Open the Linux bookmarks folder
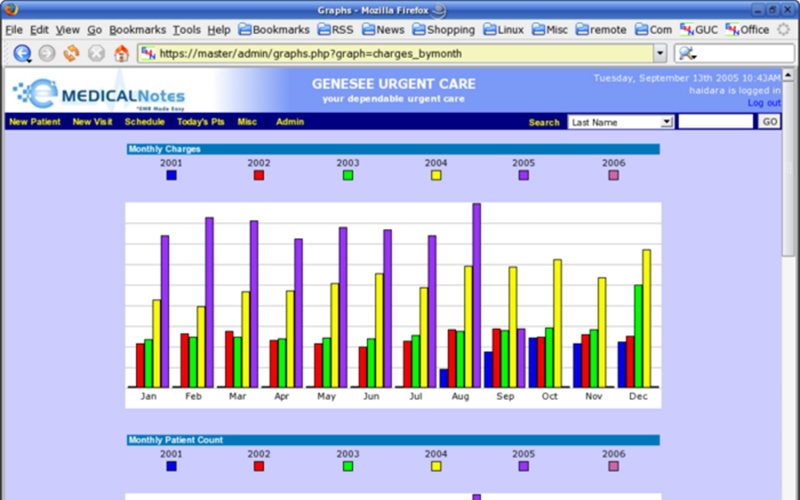The height and width of the screenshot is (500, 800). [503, 30]
